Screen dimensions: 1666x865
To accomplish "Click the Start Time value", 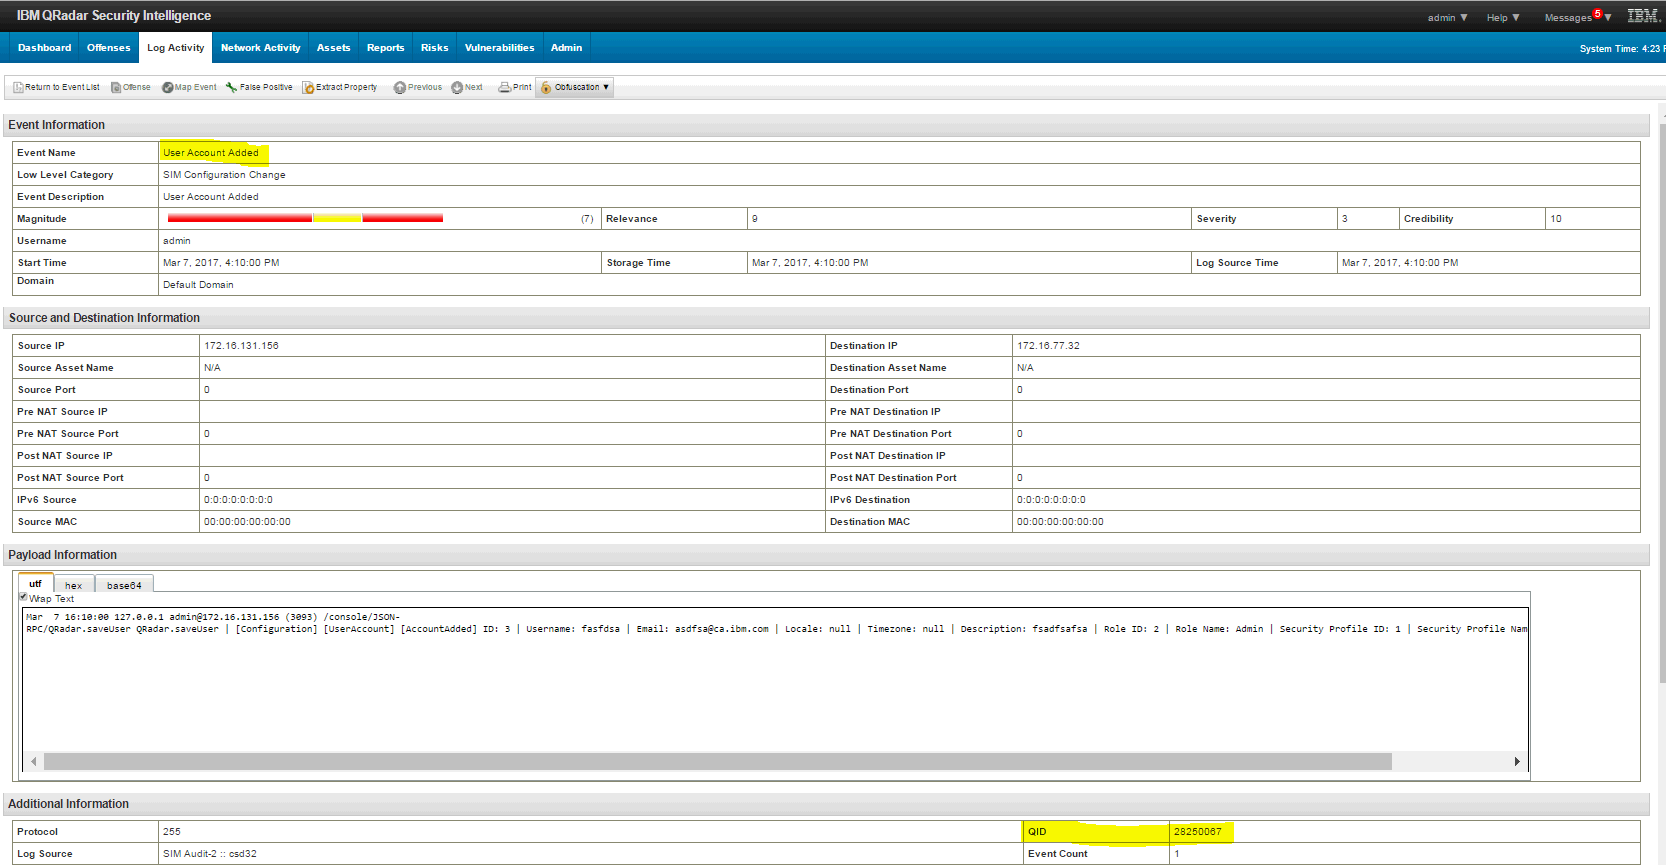I will pyautogui.click(x=221, y=263).
